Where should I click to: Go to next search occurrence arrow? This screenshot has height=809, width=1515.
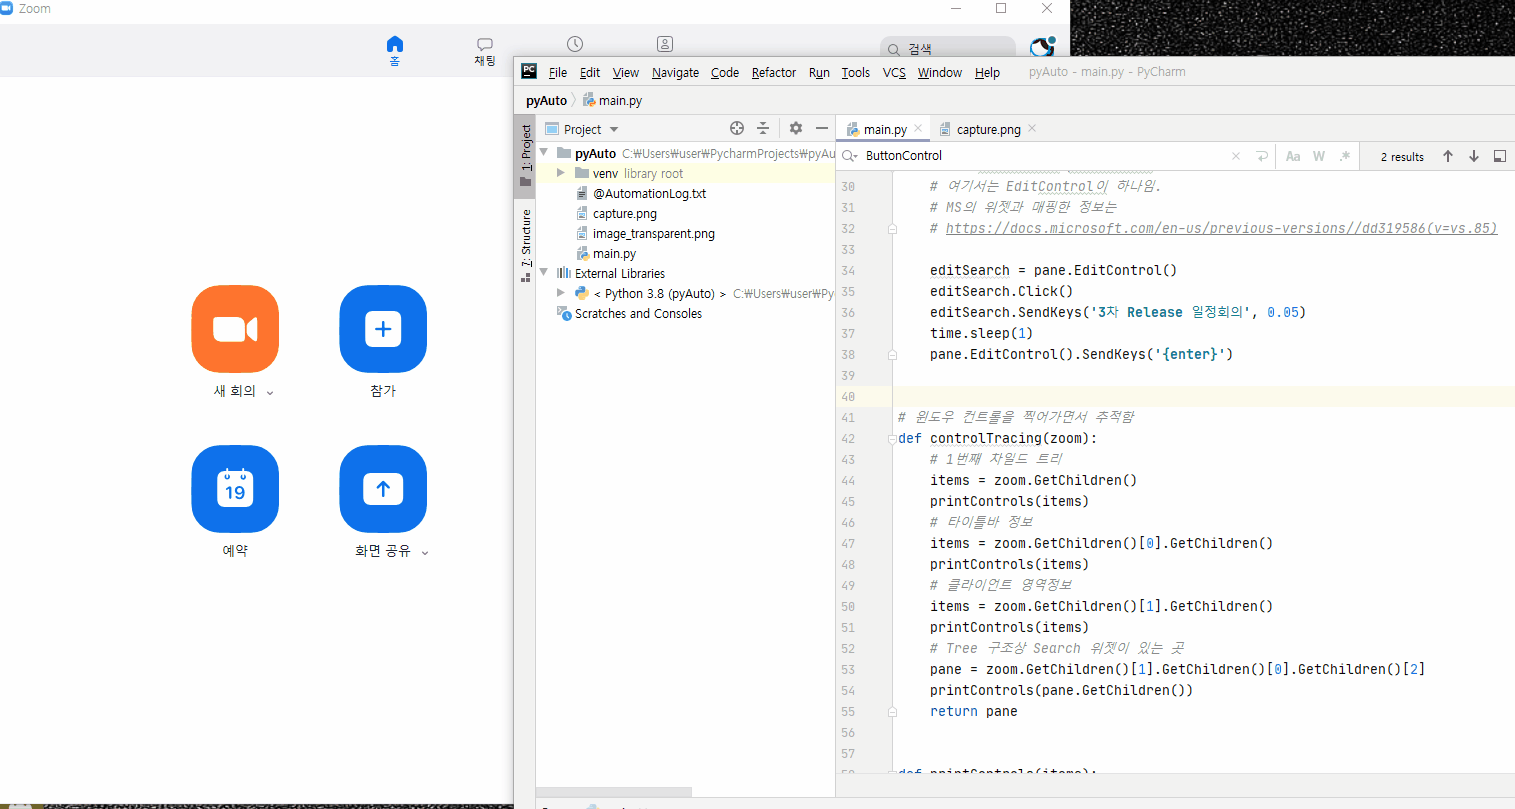pos(1474,156)
